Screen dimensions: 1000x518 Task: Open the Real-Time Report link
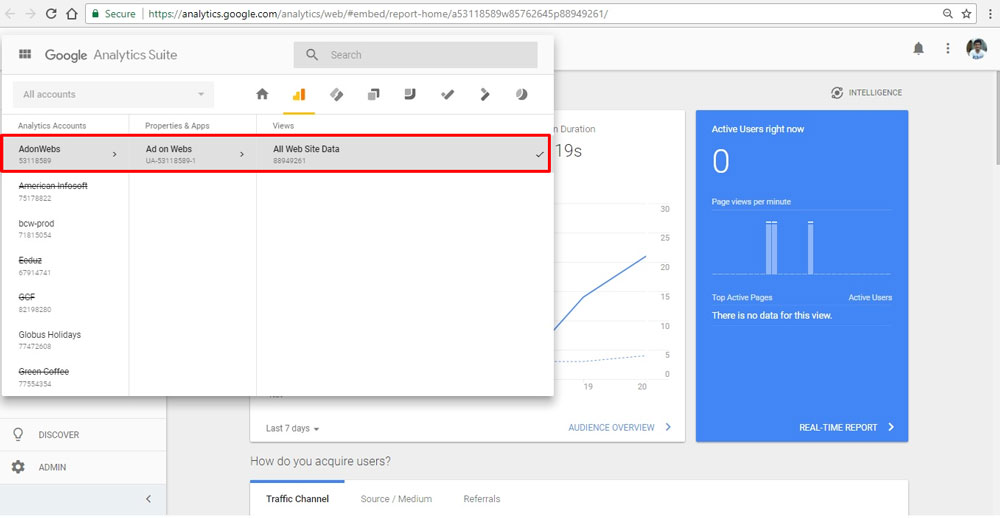847,427
